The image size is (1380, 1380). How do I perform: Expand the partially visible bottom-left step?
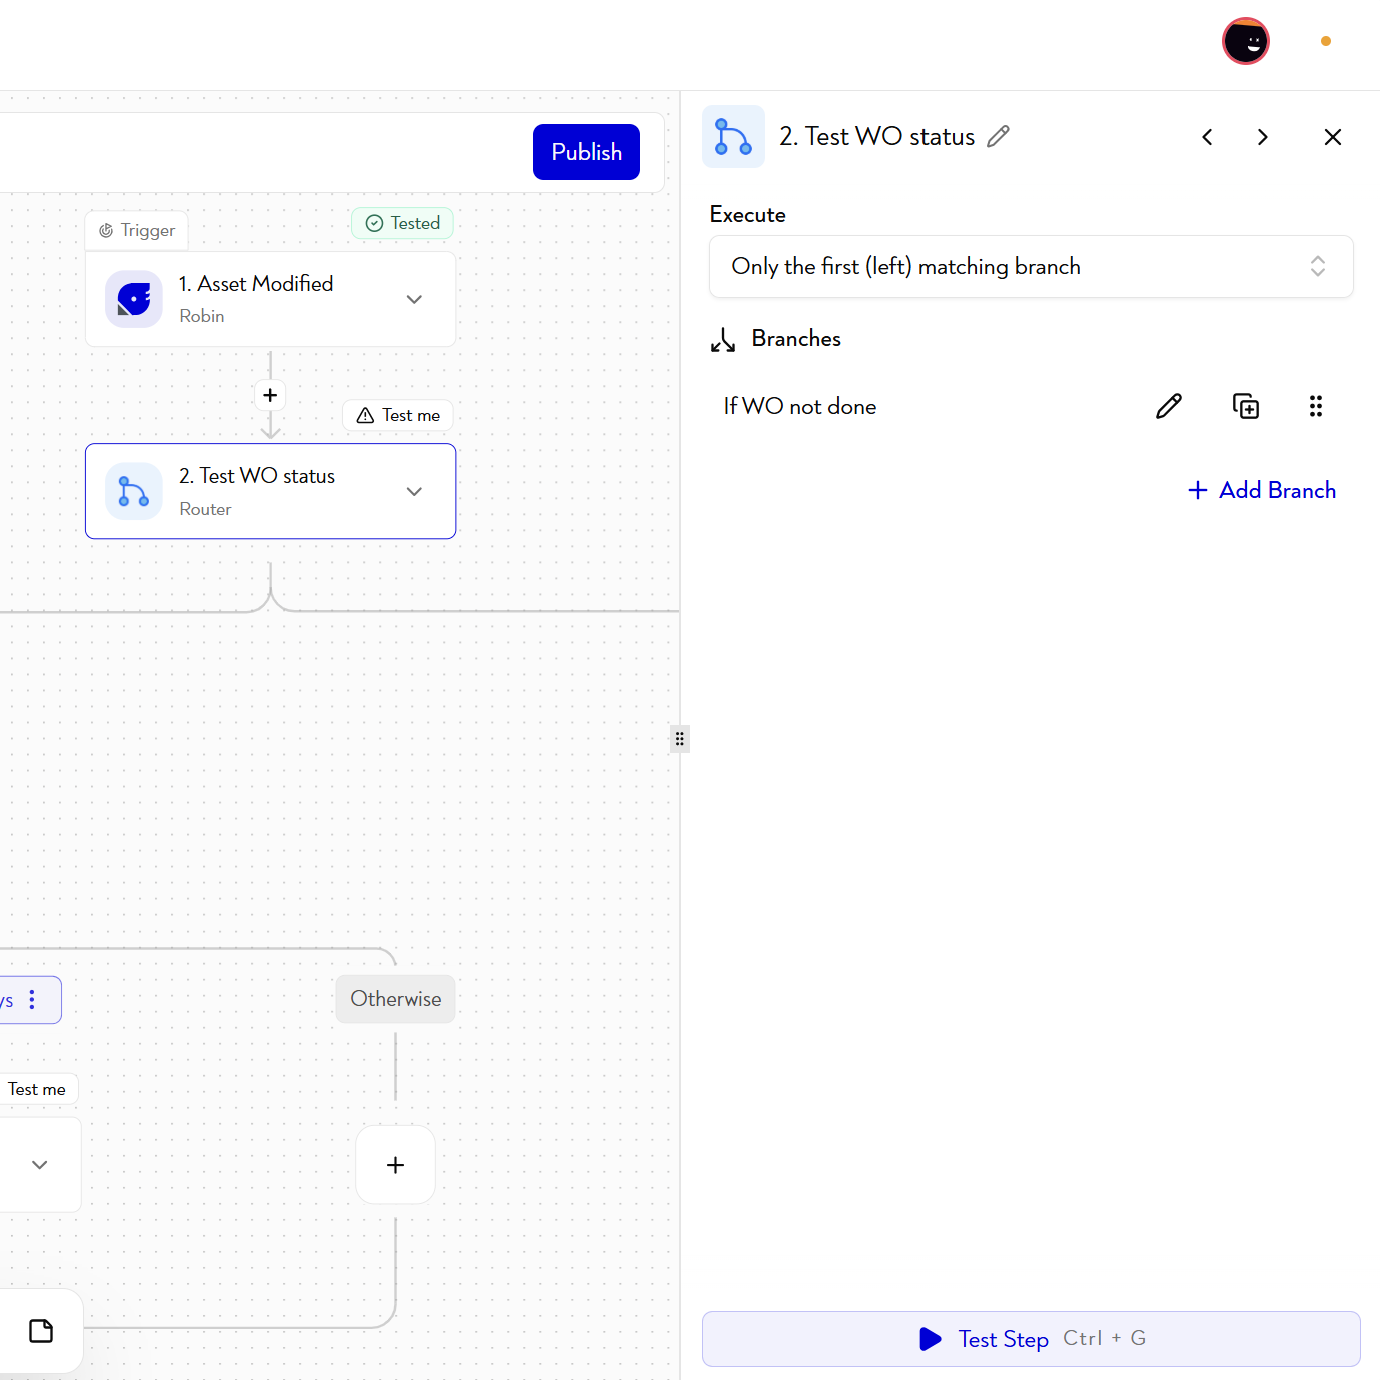(x=40, y=1165)
